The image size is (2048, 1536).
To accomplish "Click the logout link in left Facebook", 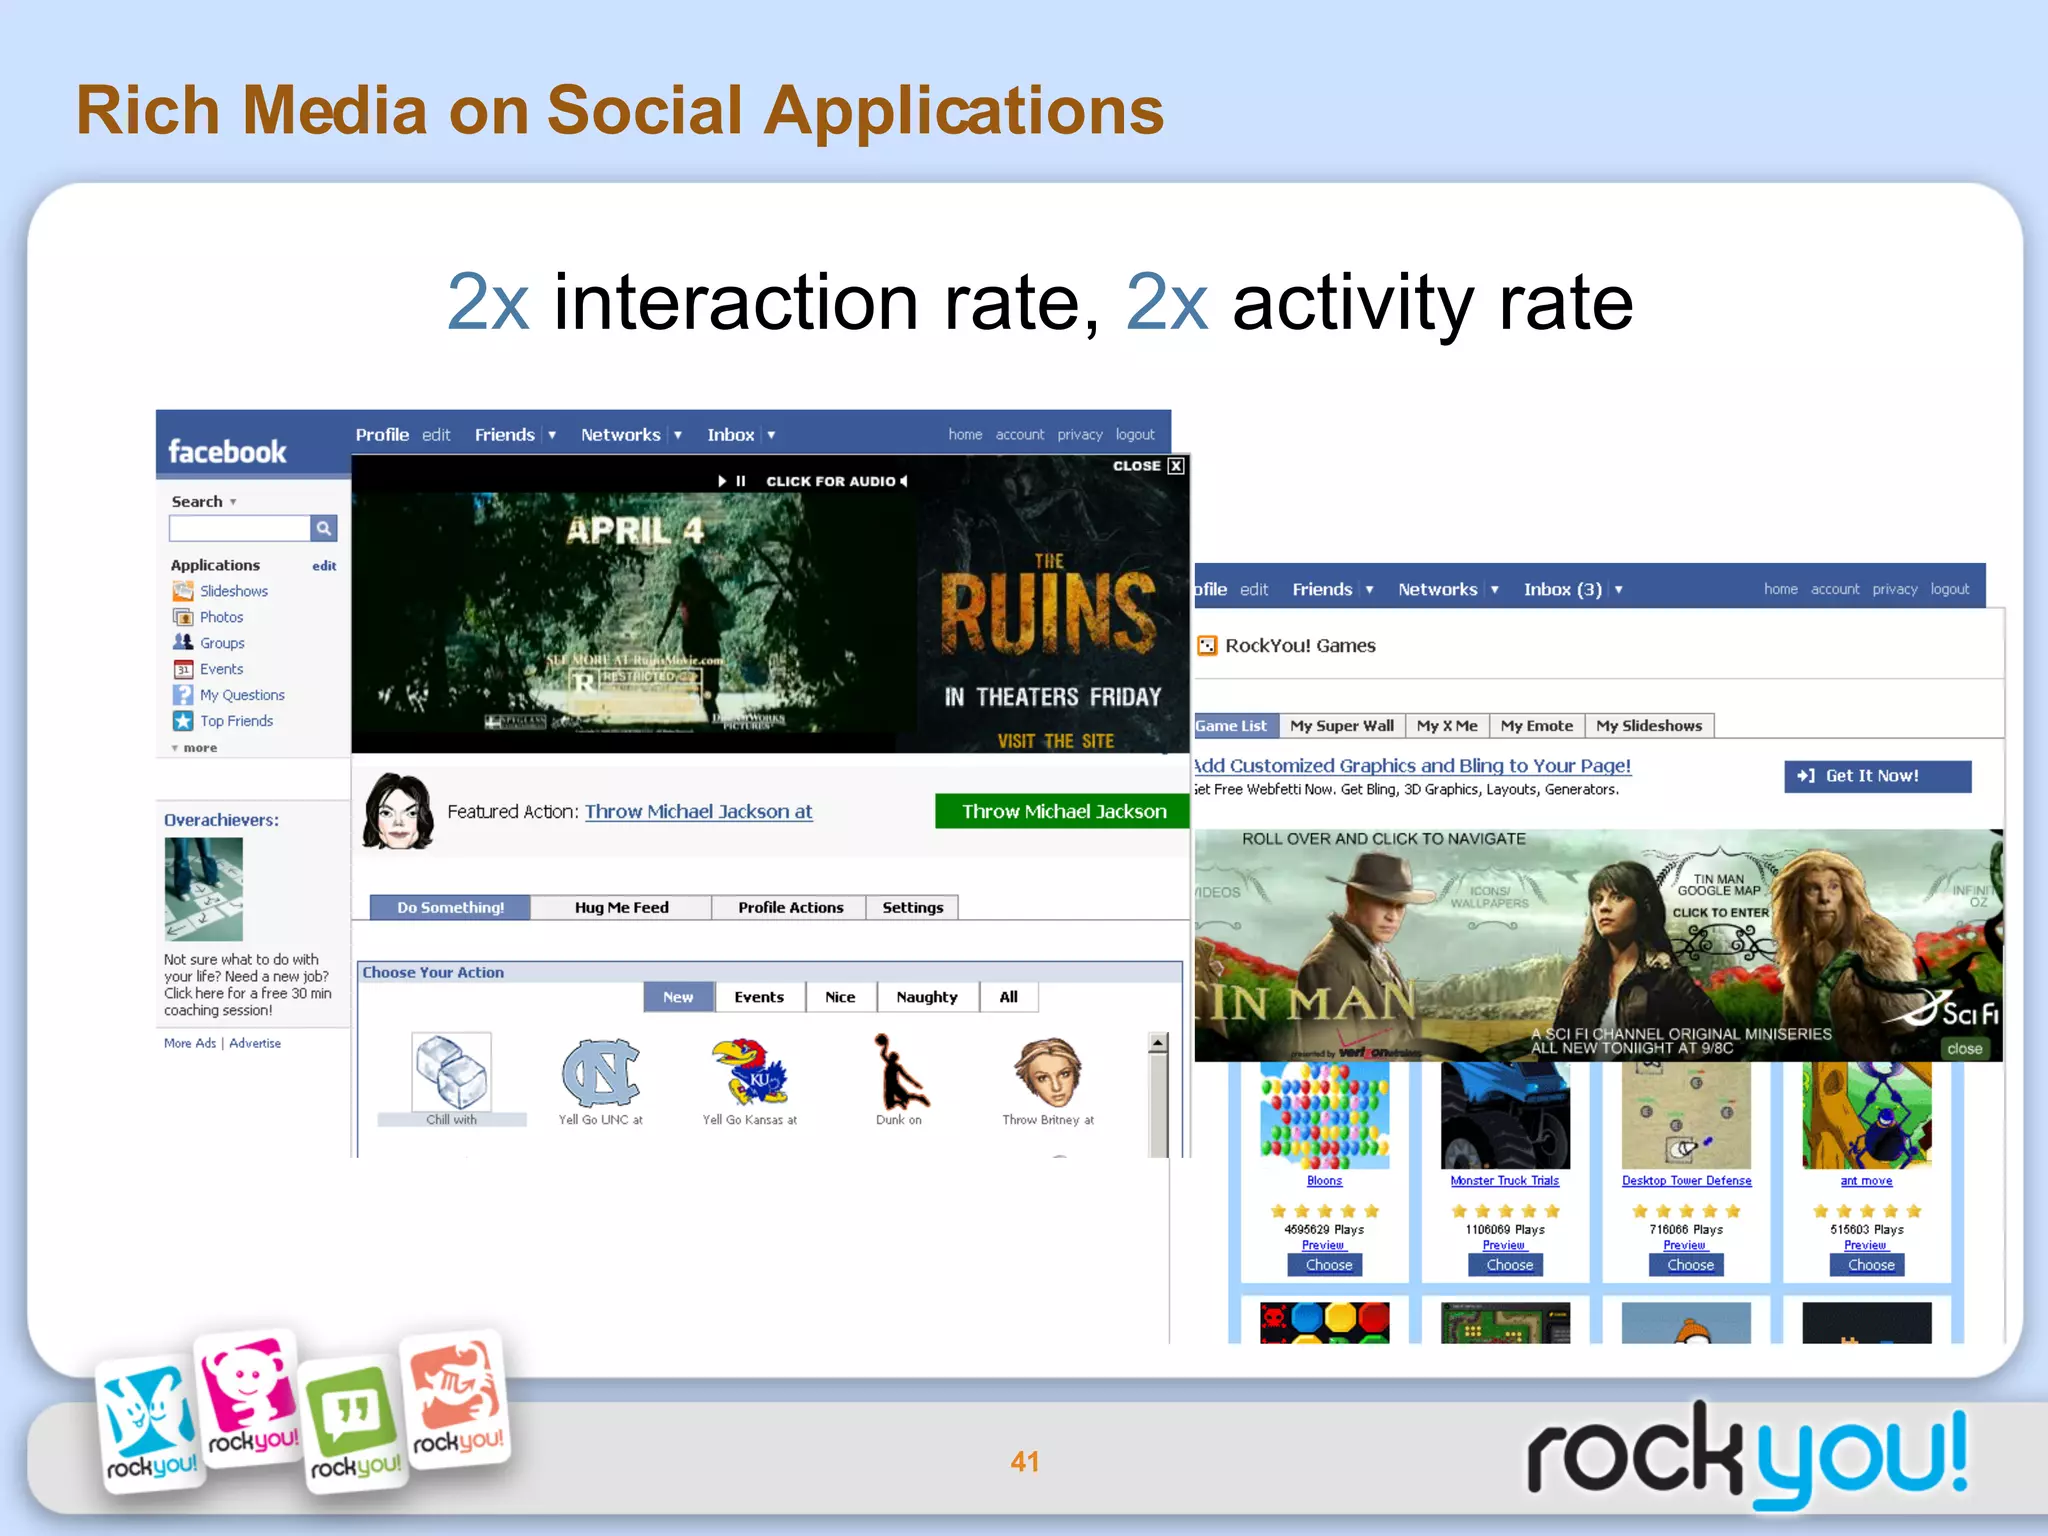I will [1135, 435].
